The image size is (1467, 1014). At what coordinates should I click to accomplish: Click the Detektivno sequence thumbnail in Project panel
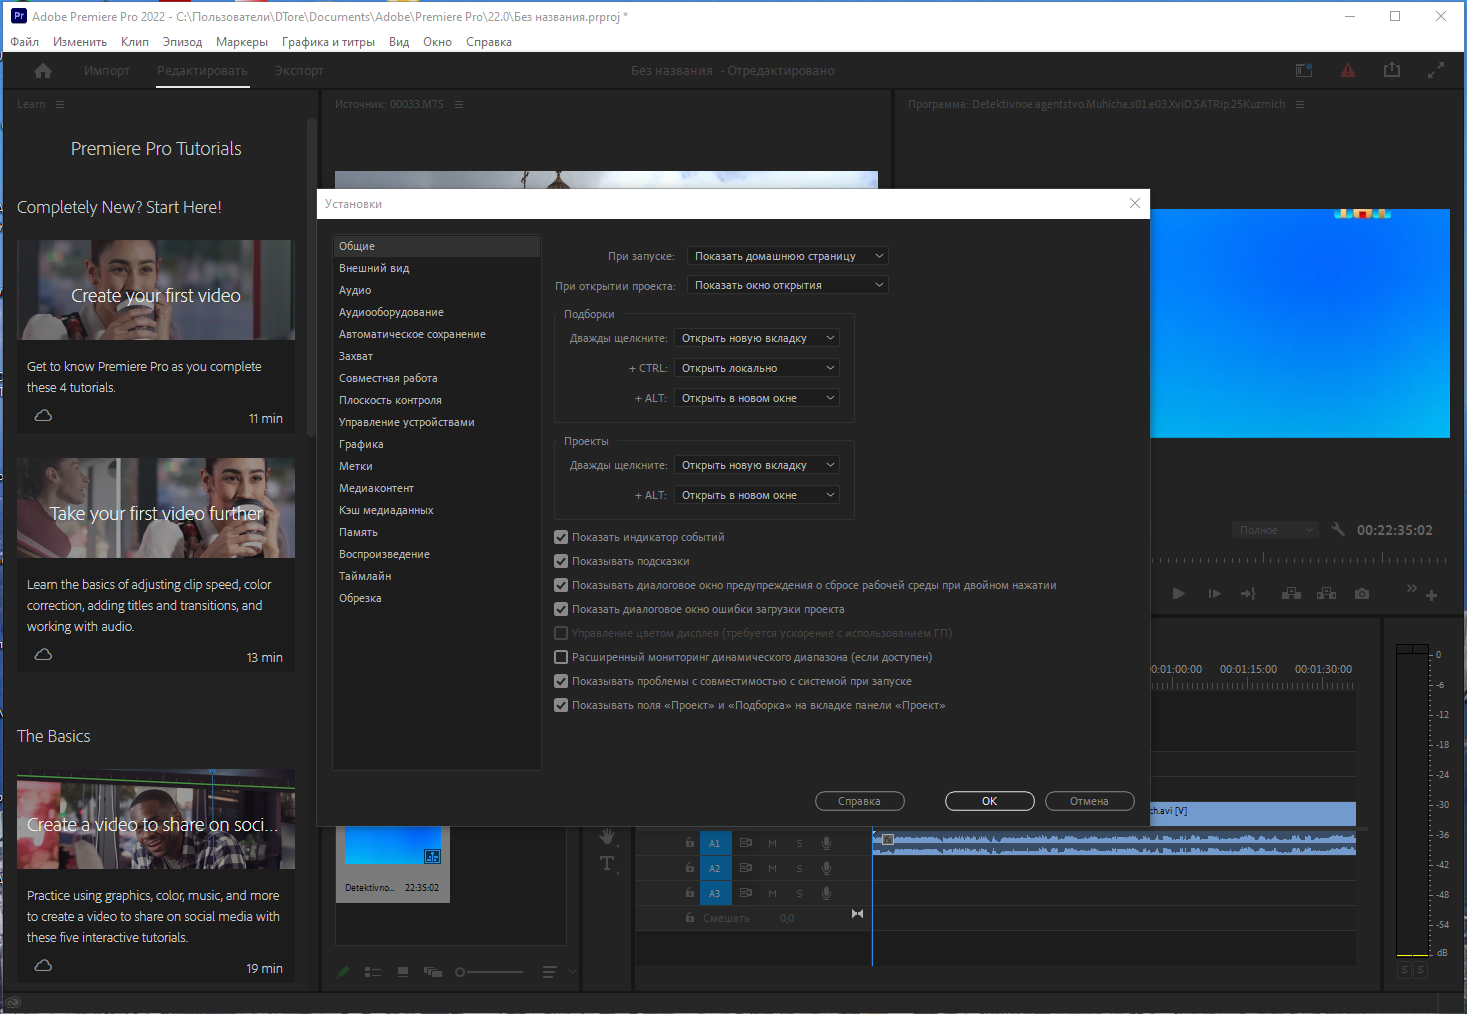pos(393,845)
